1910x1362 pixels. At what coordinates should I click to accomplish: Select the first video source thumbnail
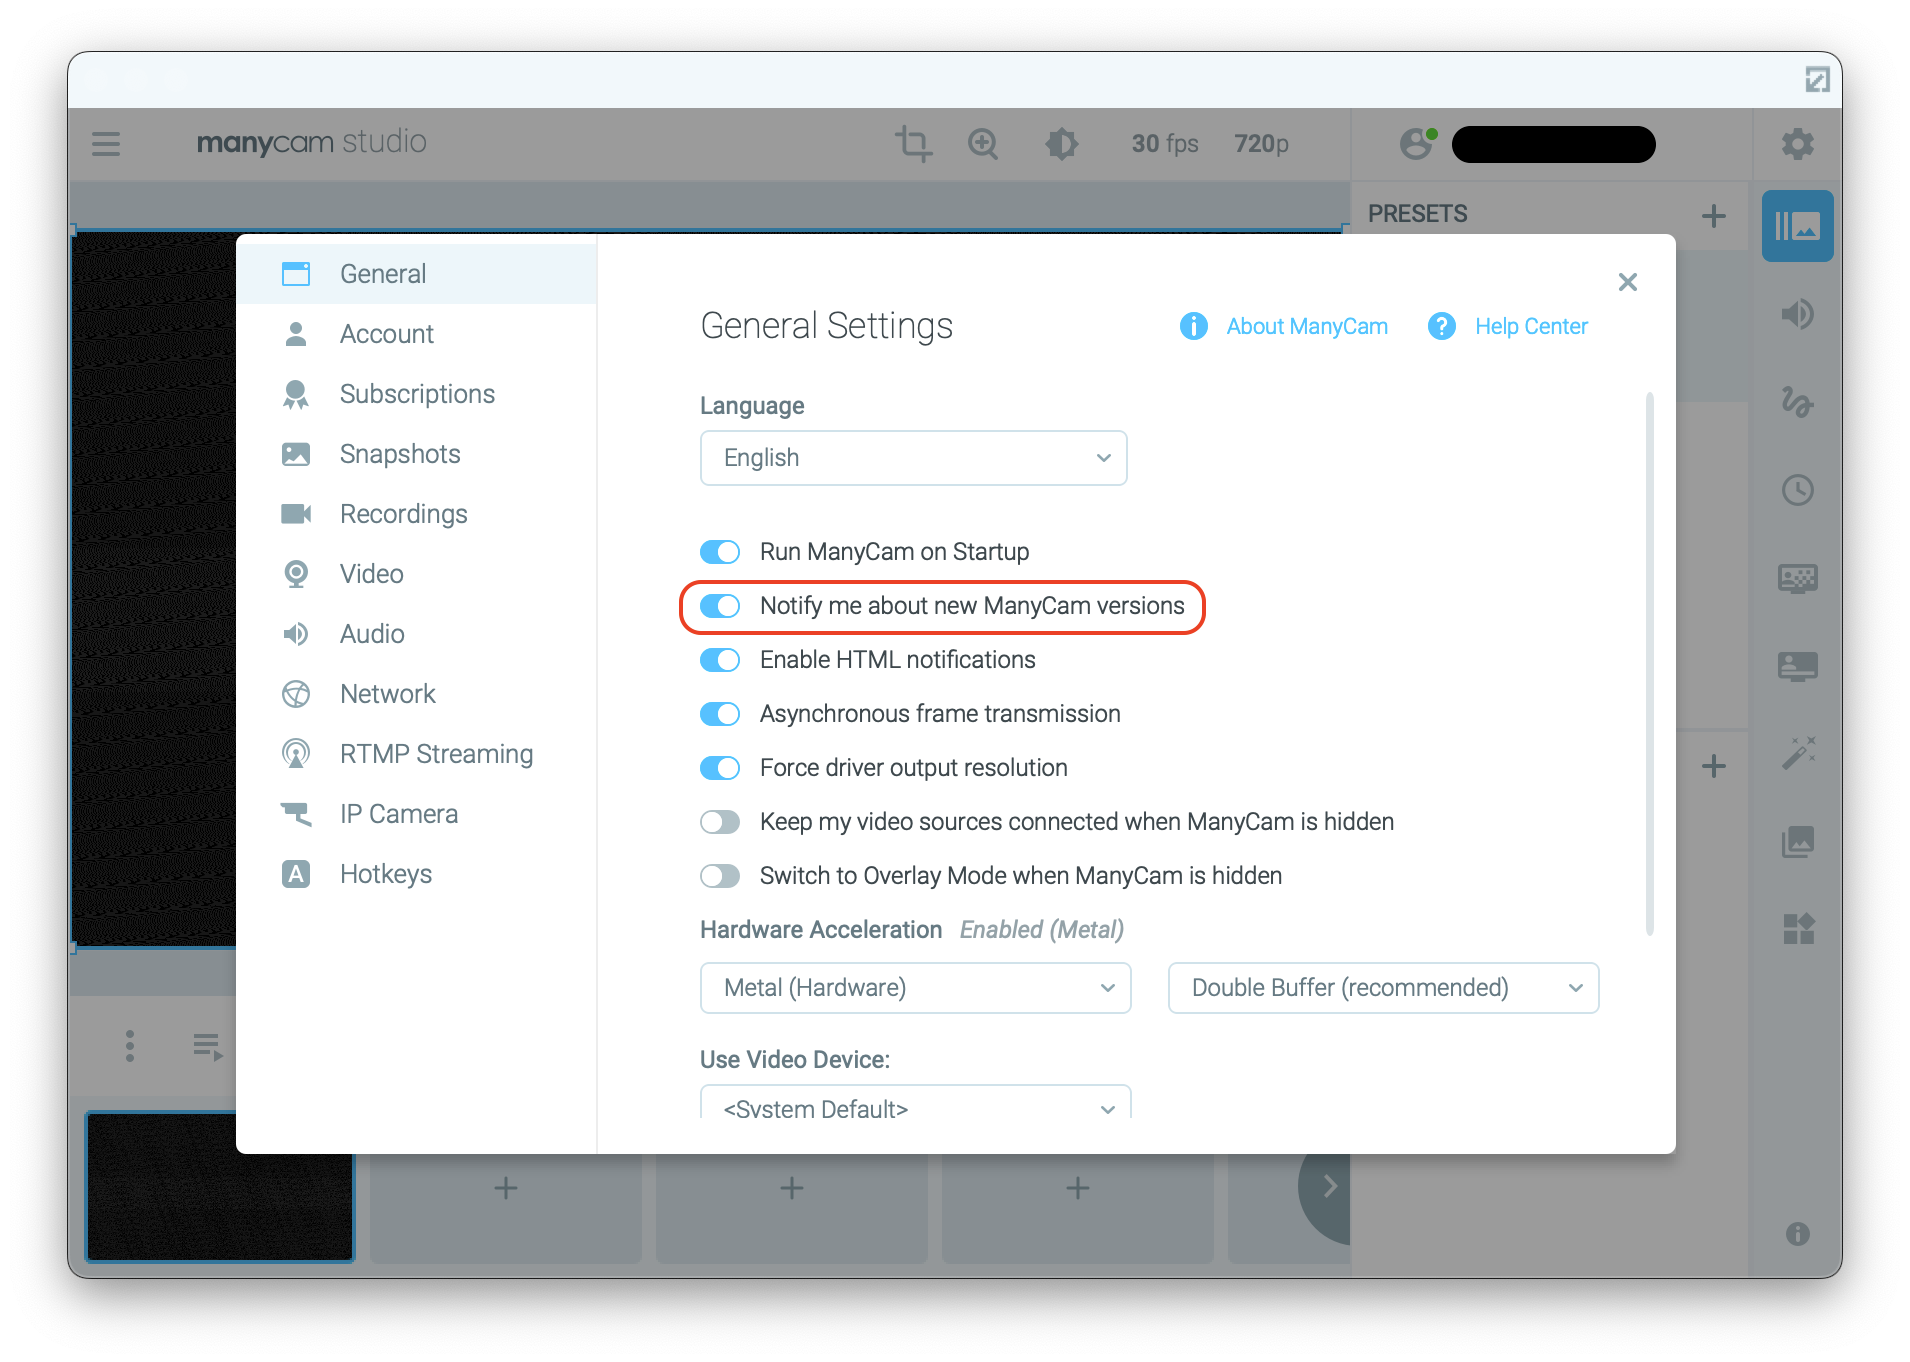[220, 1187]
